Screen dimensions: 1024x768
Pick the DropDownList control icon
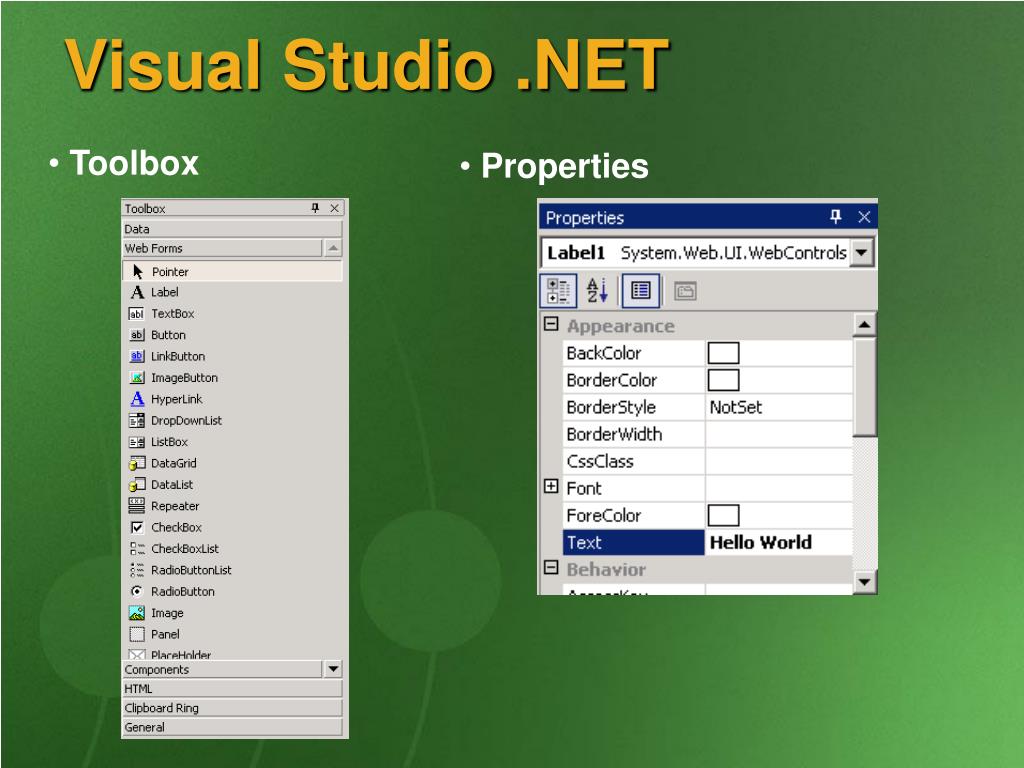[x=136, y=421]
